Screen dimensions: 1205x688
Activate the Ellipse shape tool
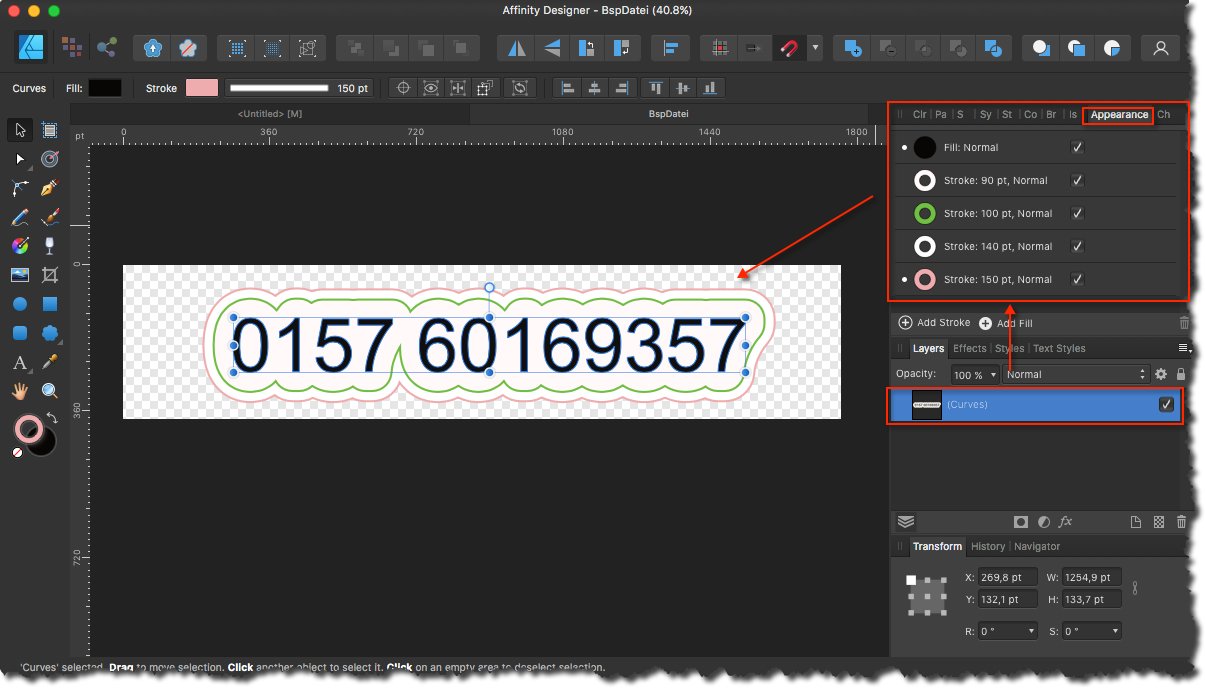point(20,304)
